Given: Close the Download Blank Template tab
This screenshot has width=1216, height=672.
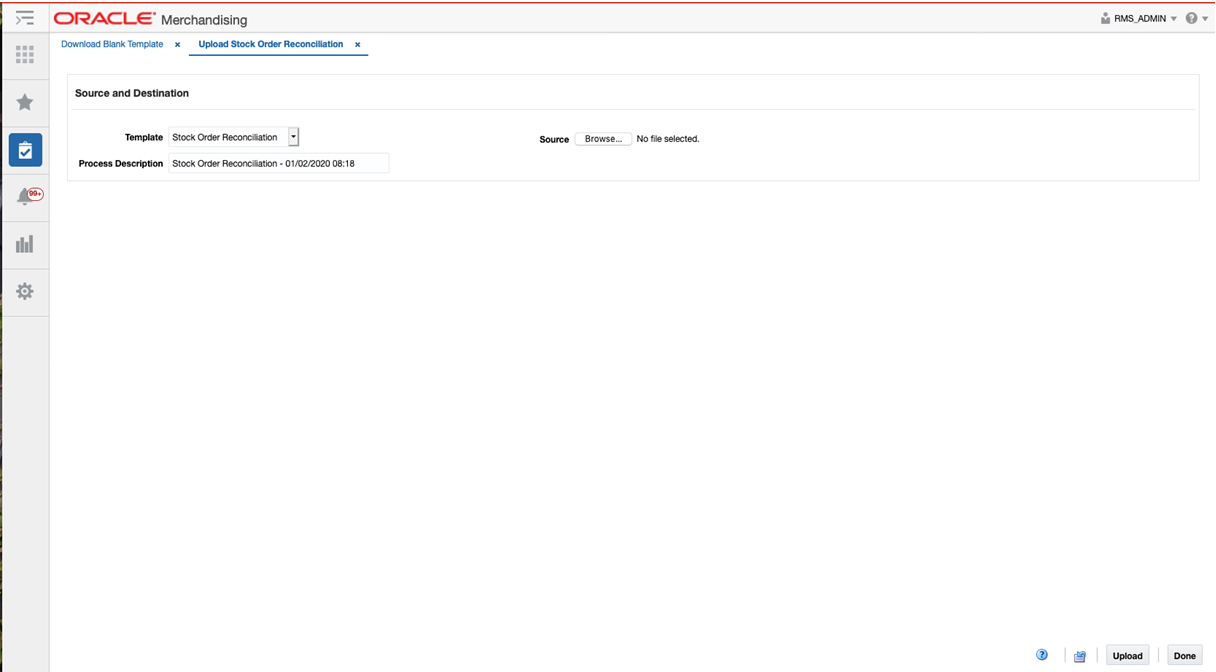Looking at the screenshot, I should point(178,44).
